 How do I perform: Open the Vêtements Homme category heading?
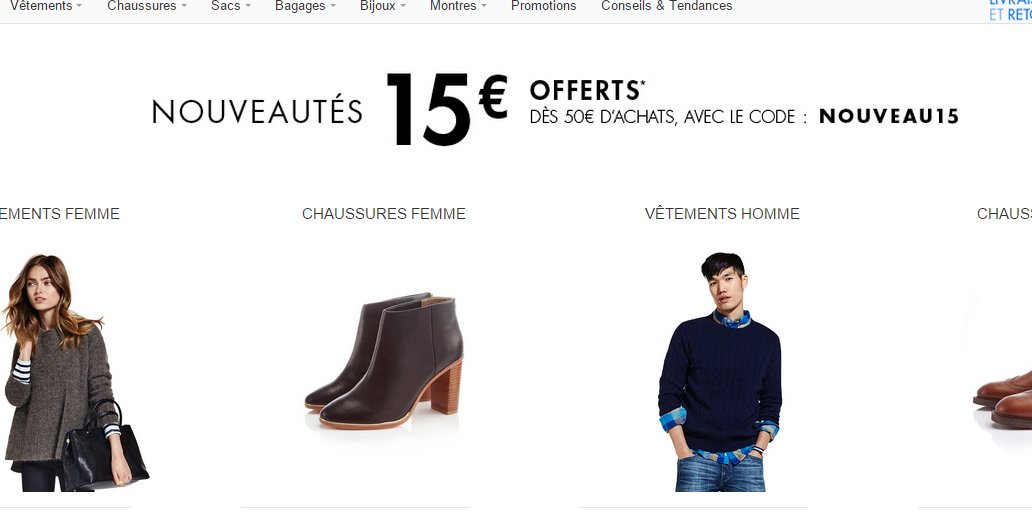point(722,213)
